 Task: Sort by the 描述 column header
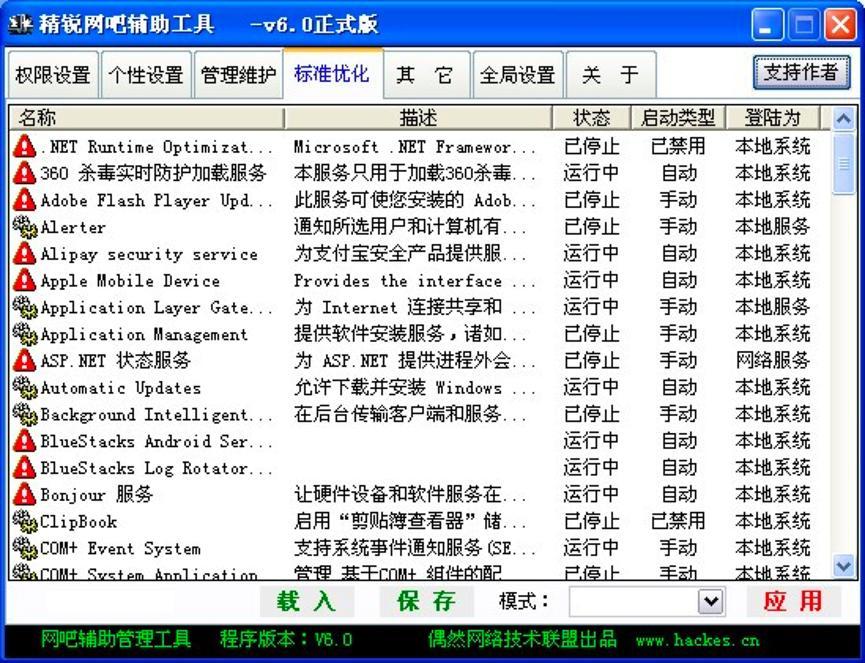418,117
